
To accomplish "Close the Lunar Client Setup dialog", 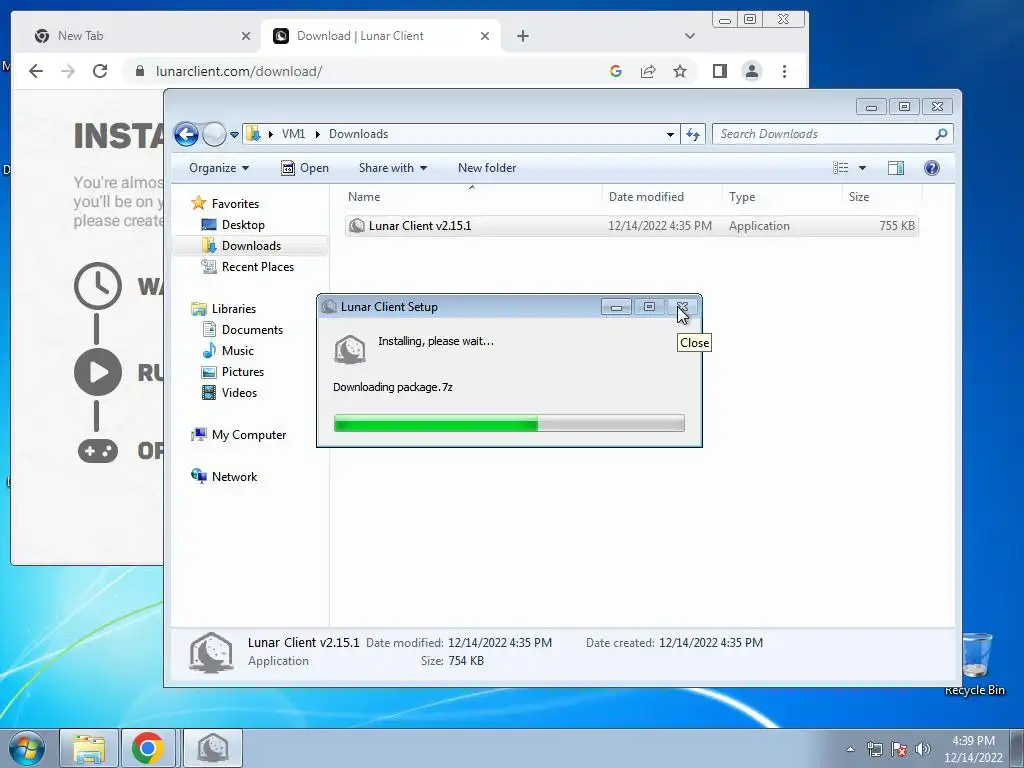I will point(682,307).
